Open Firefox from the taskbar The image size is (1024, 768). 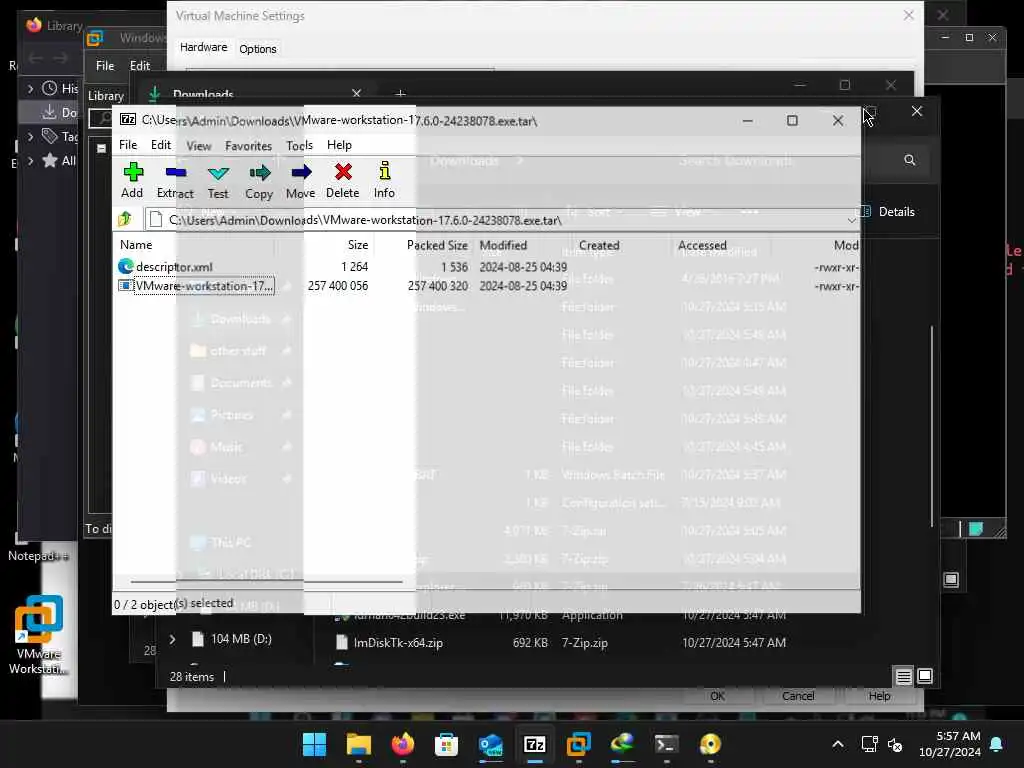click(402, 744)
